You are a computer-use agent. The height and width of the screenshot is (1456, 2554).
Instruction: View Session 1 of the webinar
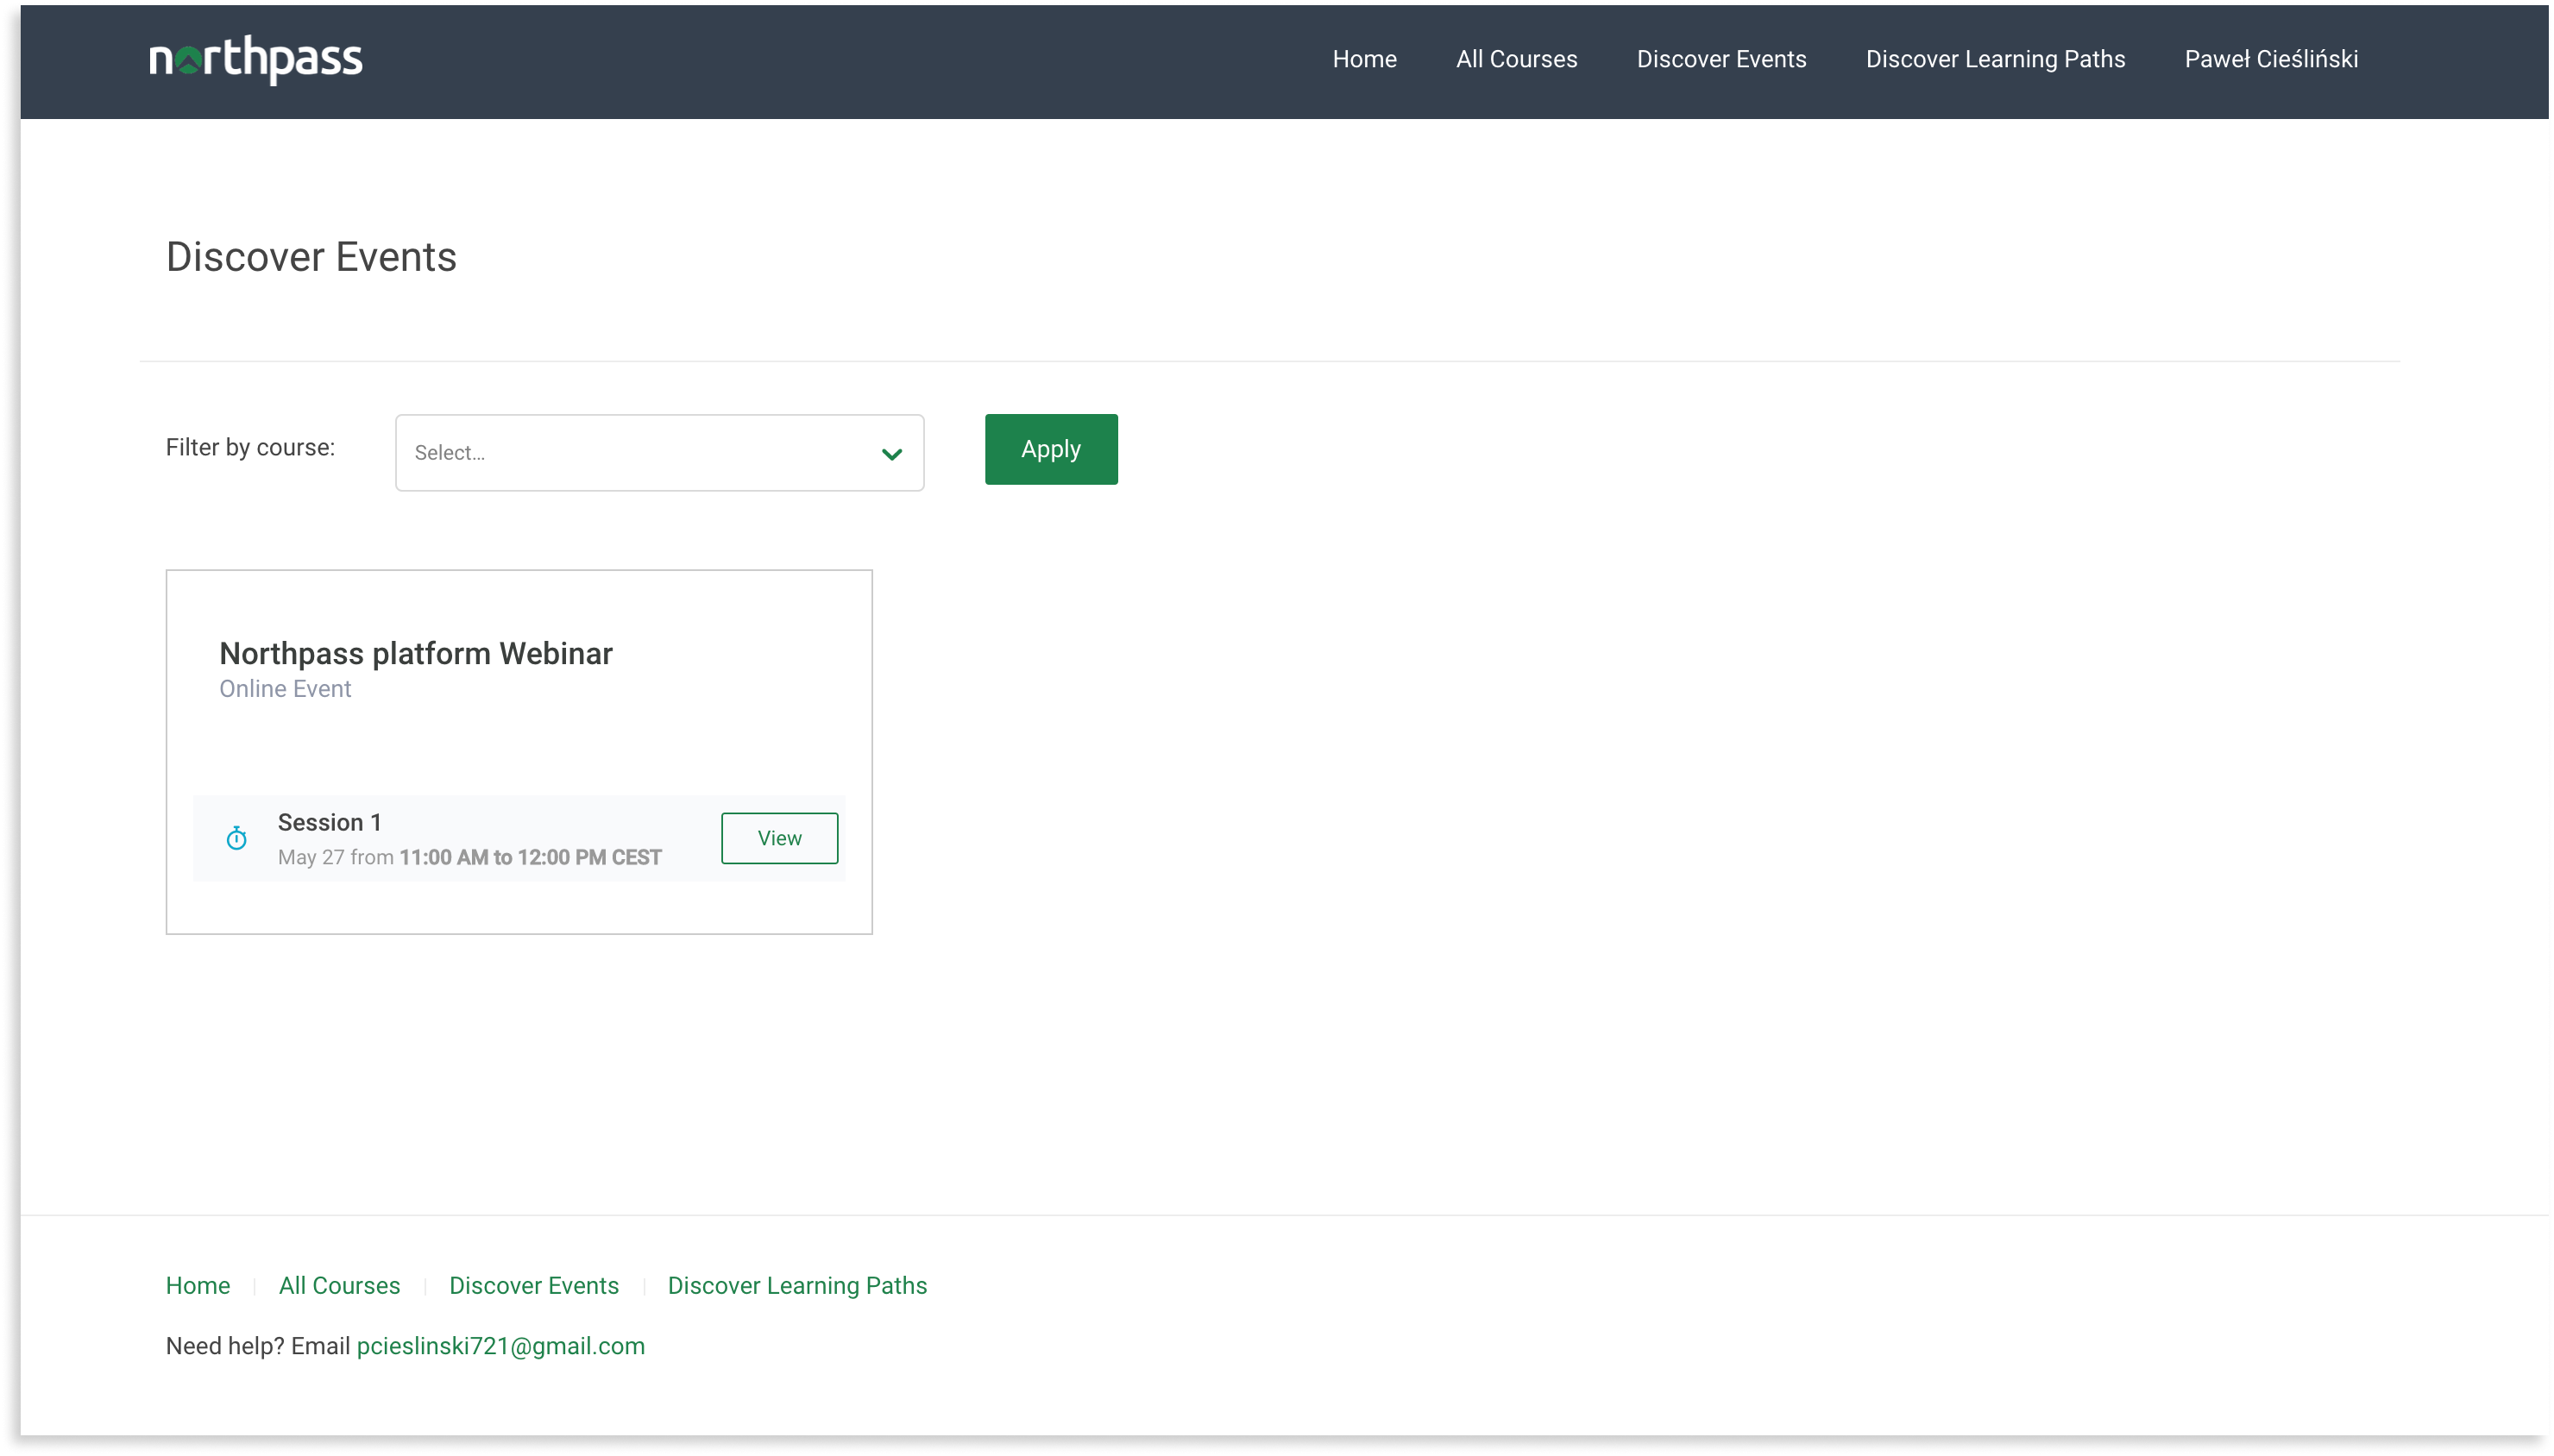pos(779,838)
